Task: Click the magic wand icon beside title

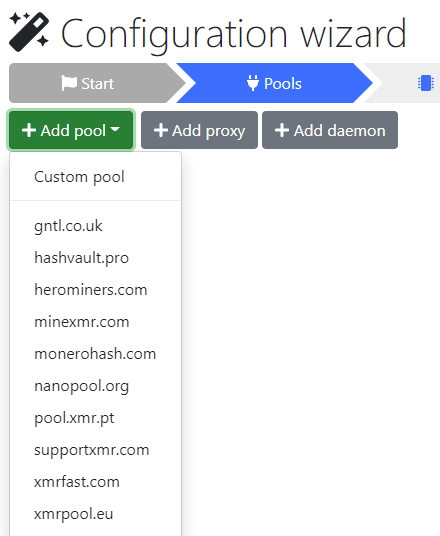Action: [x=29, y=32]
